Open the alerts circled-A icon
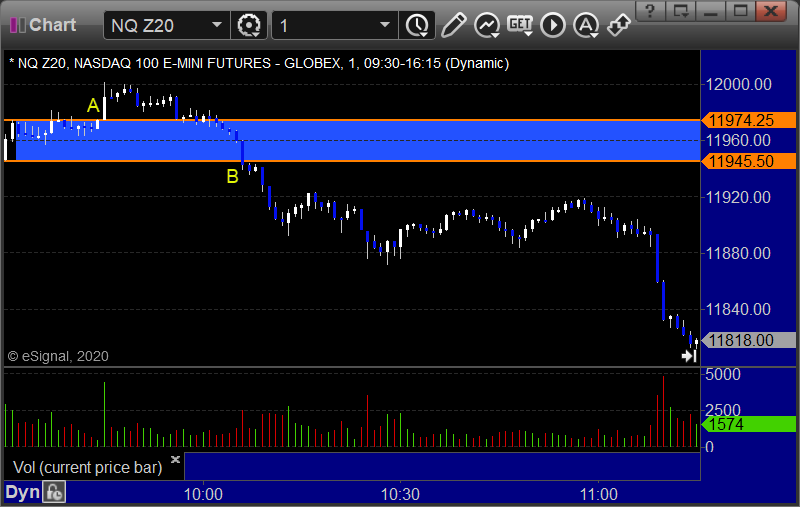The width and height of the screenshot is (800, 507). point(586,25)
